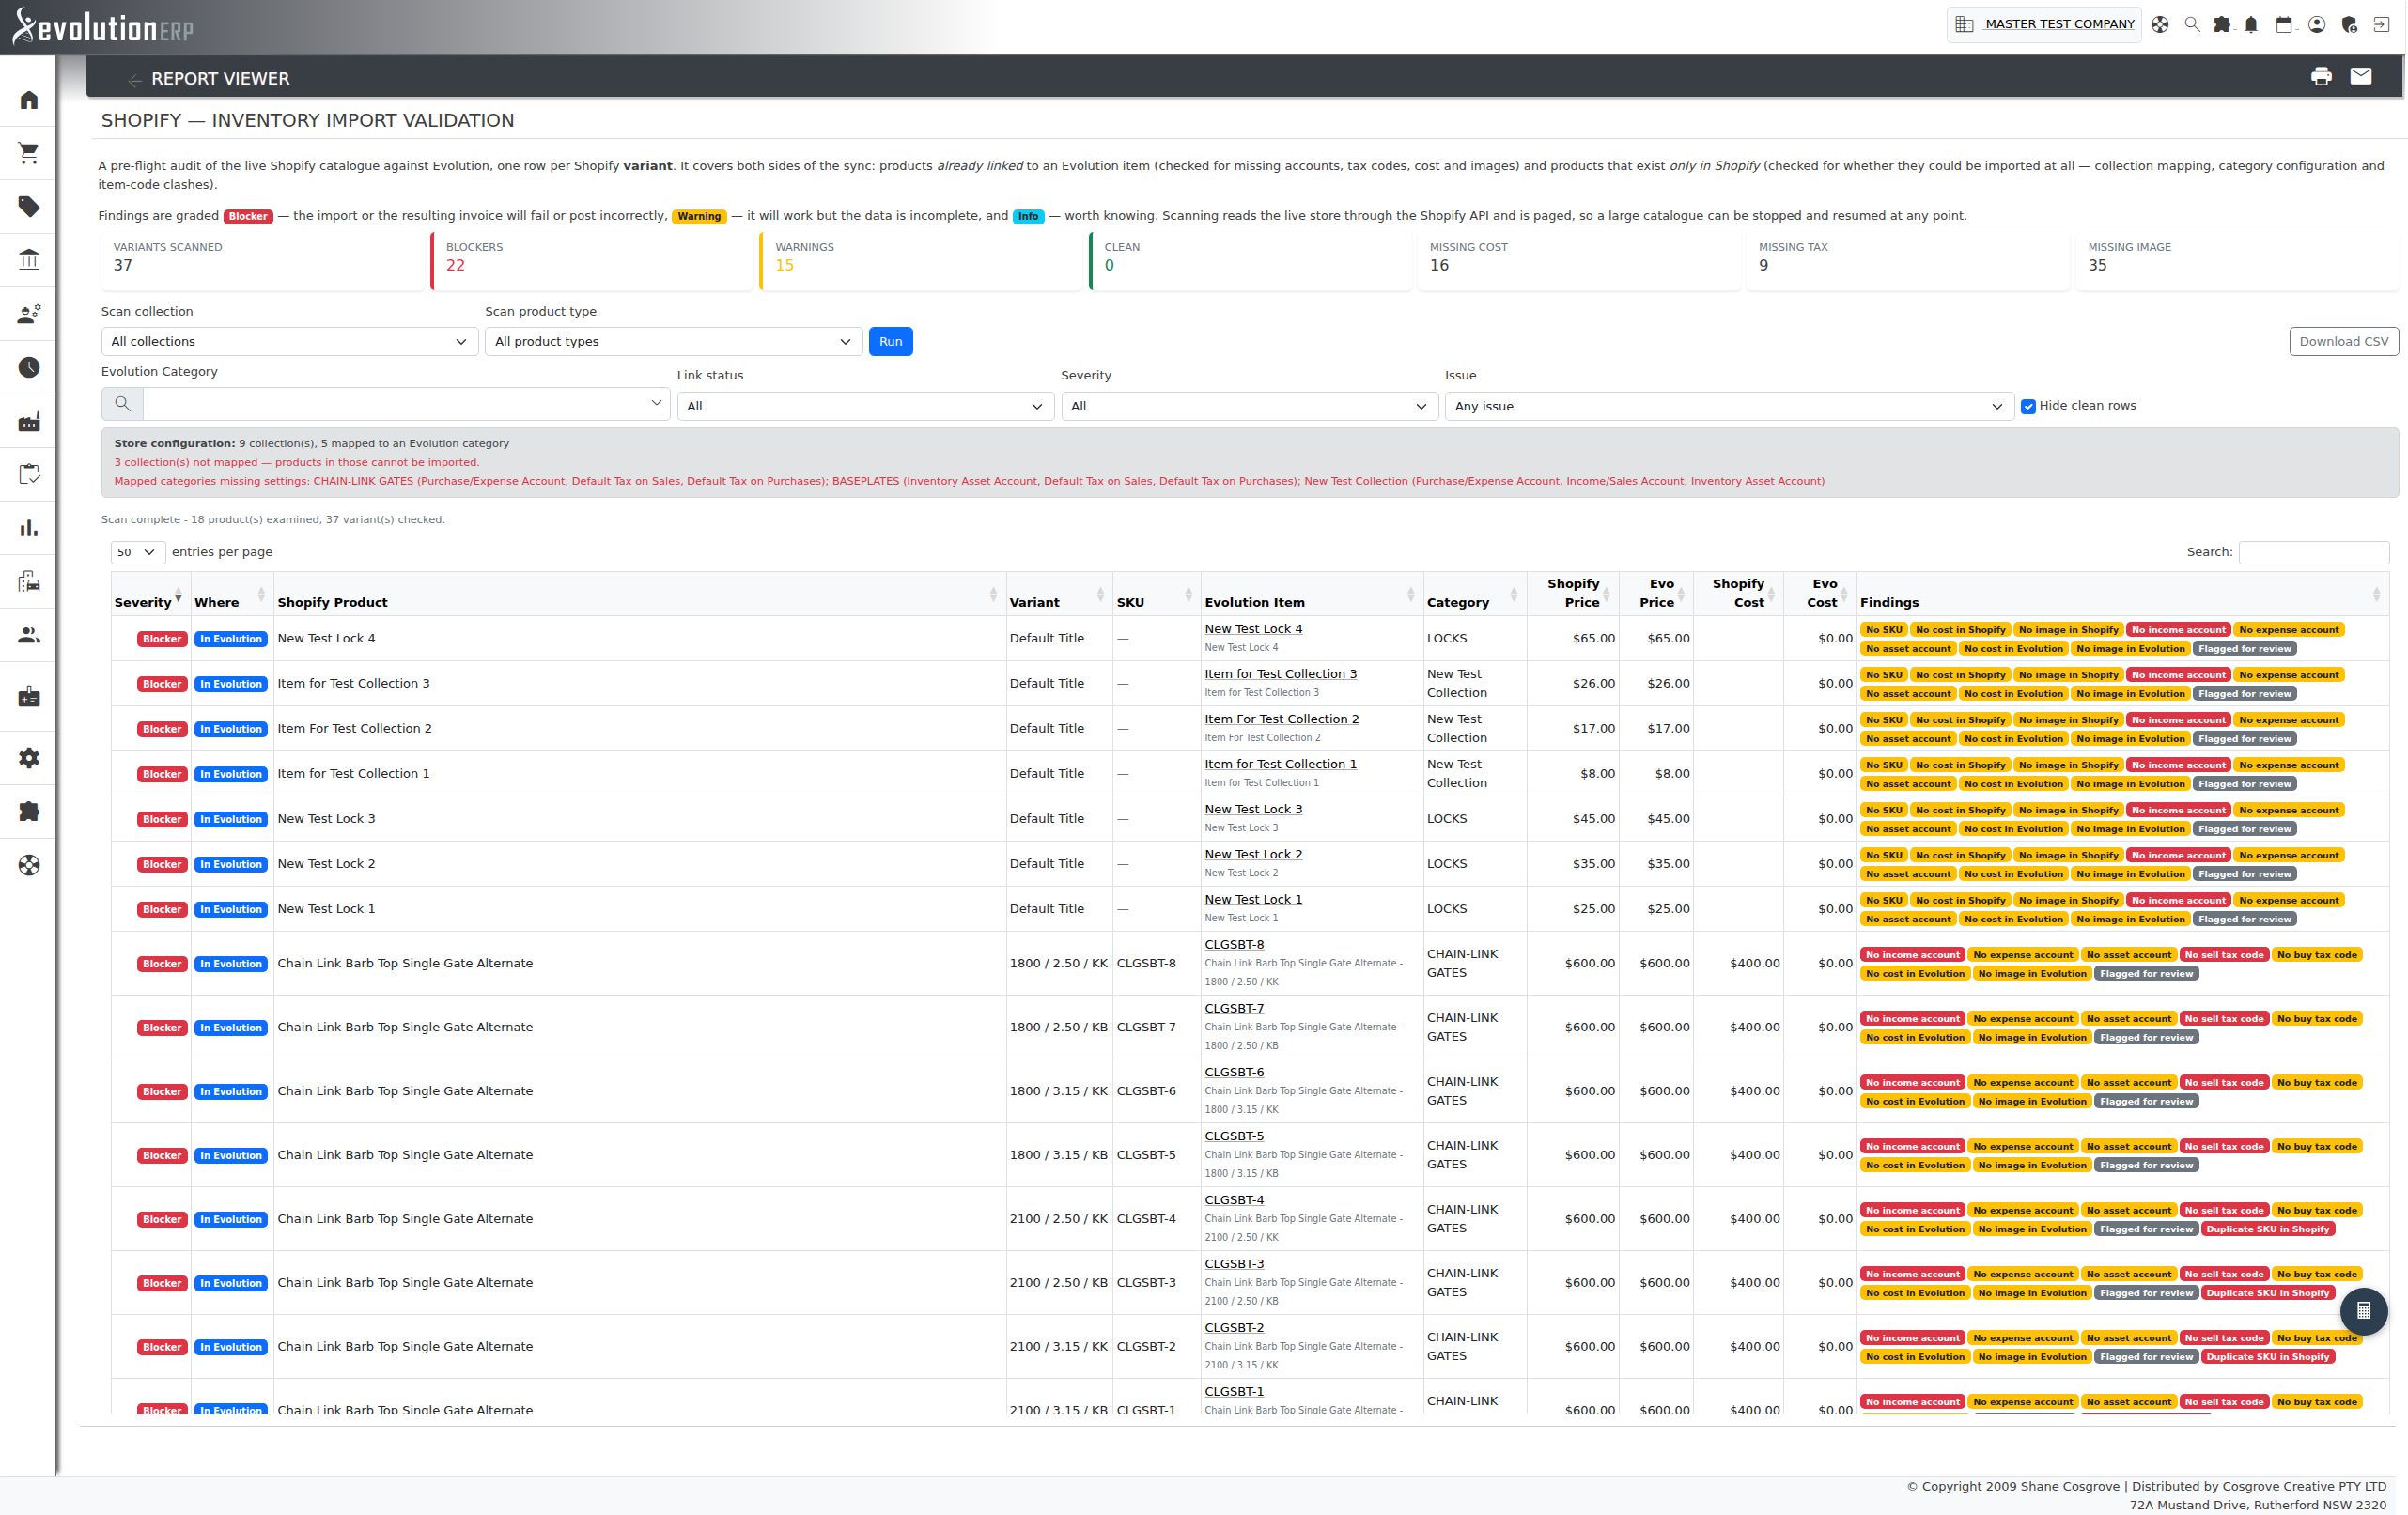
Task: Click the lifebuoy help icon in top bar
Action: tap(2160, 24)
